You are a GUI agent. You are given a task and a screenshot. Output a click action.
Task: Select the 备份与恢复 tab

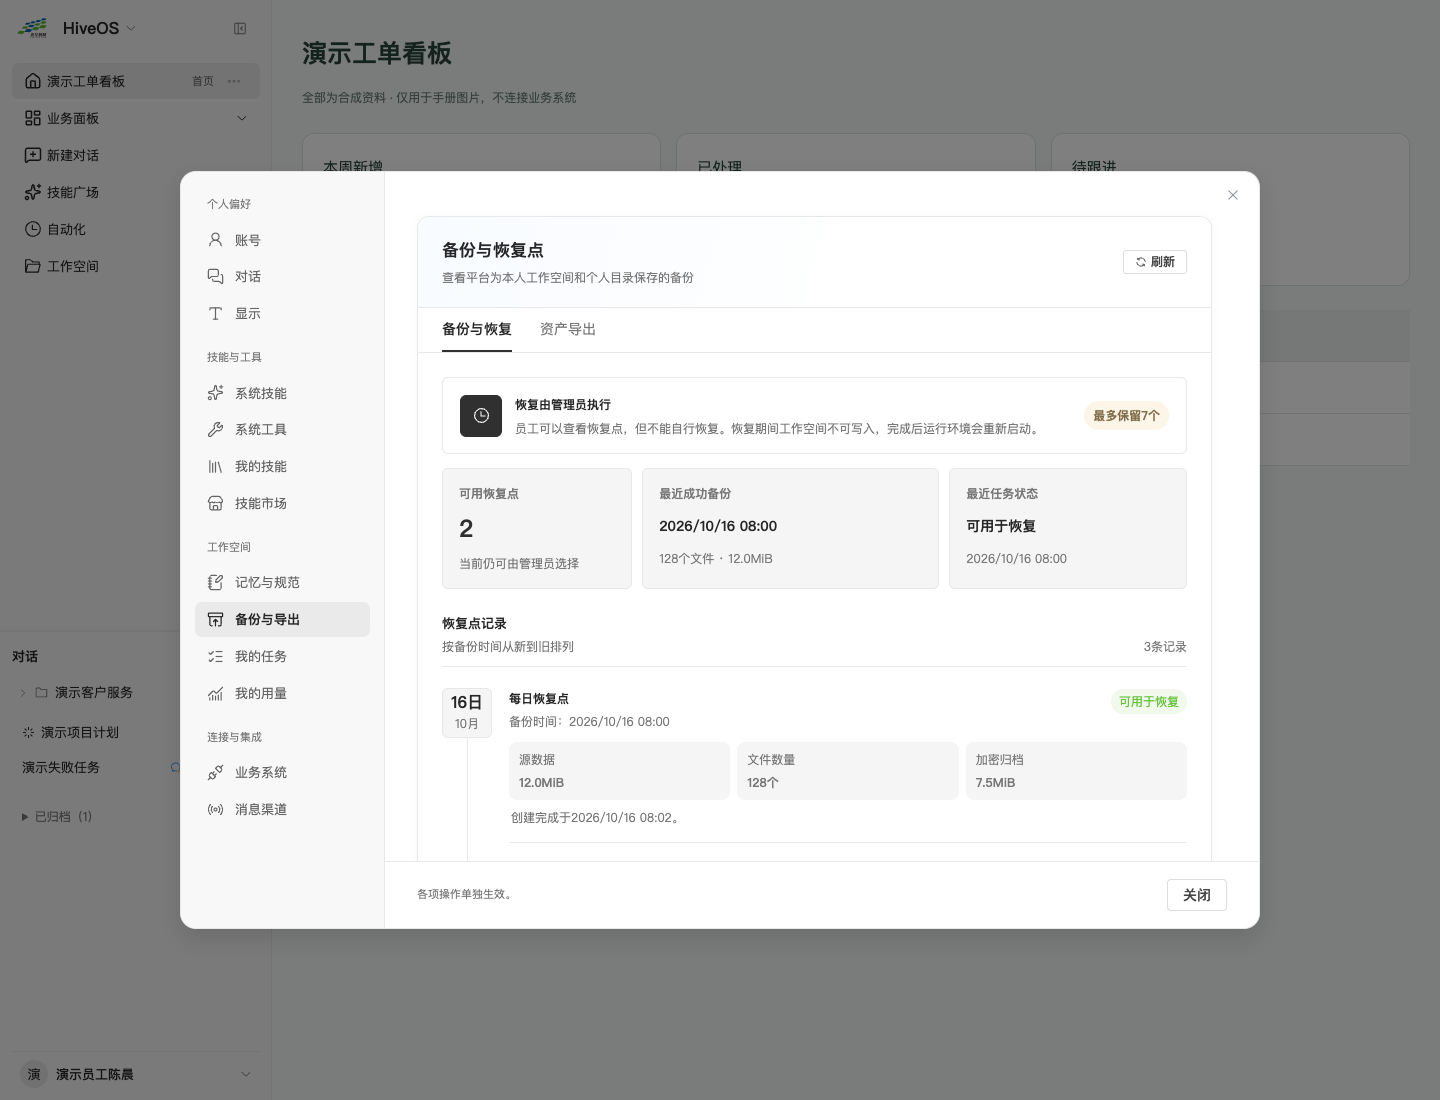(x=477, y=329)
